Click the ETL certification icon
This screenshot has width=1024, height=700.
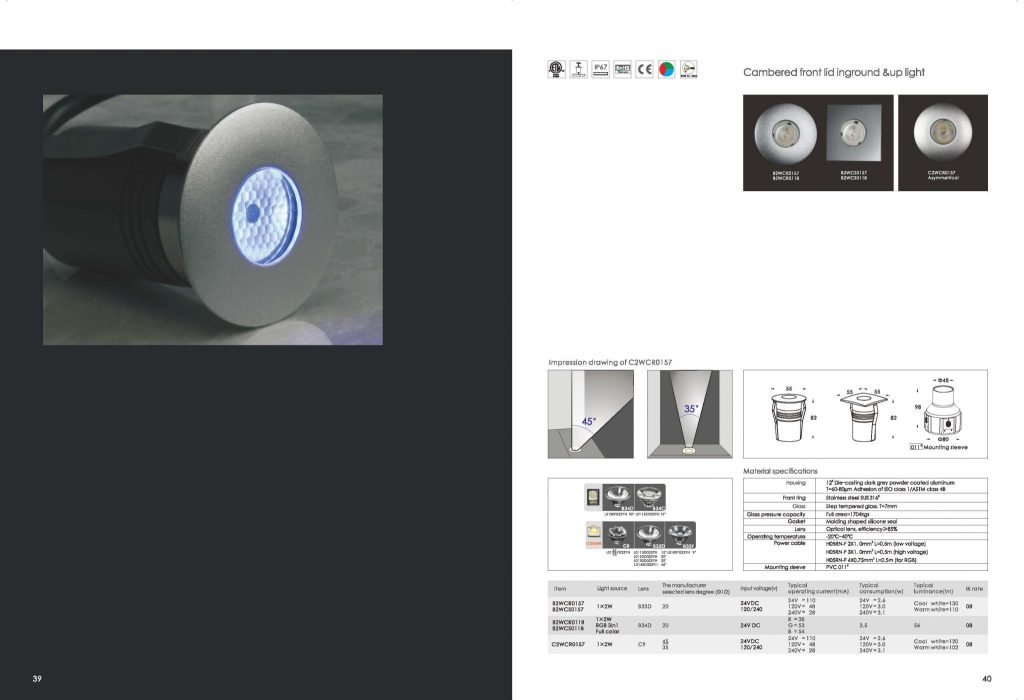556,69
